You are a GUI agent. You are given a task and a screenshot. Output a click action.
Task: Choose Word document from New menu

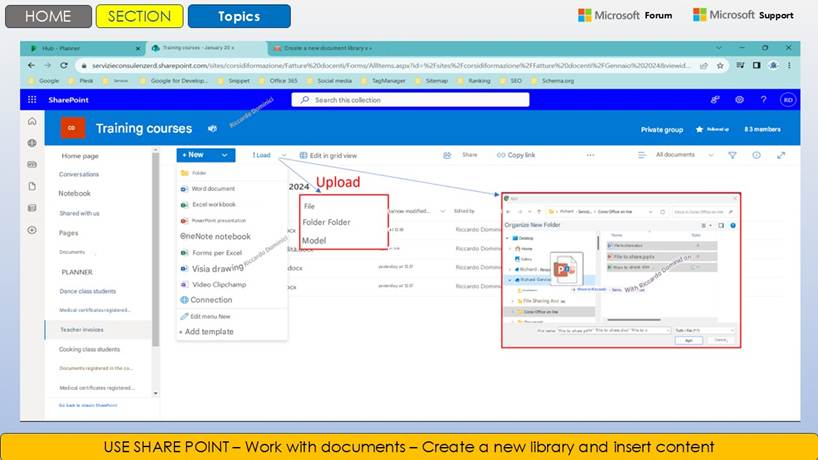[x=213, y=188]
